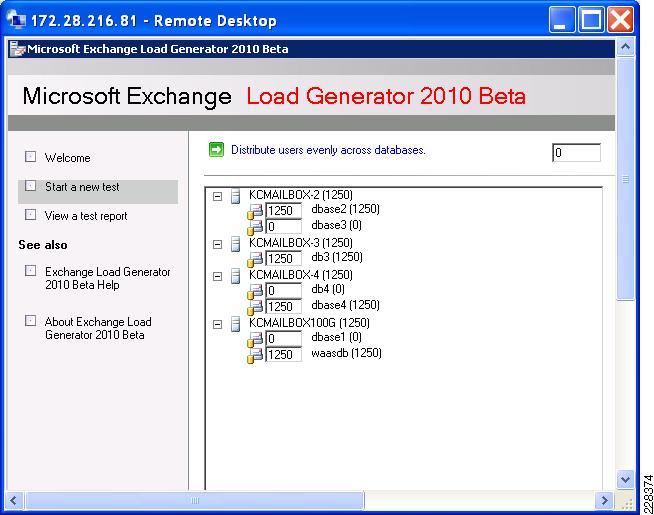Click the KCMAILBOX-4 server icon

pyautogui.click(x=236, y=276)
